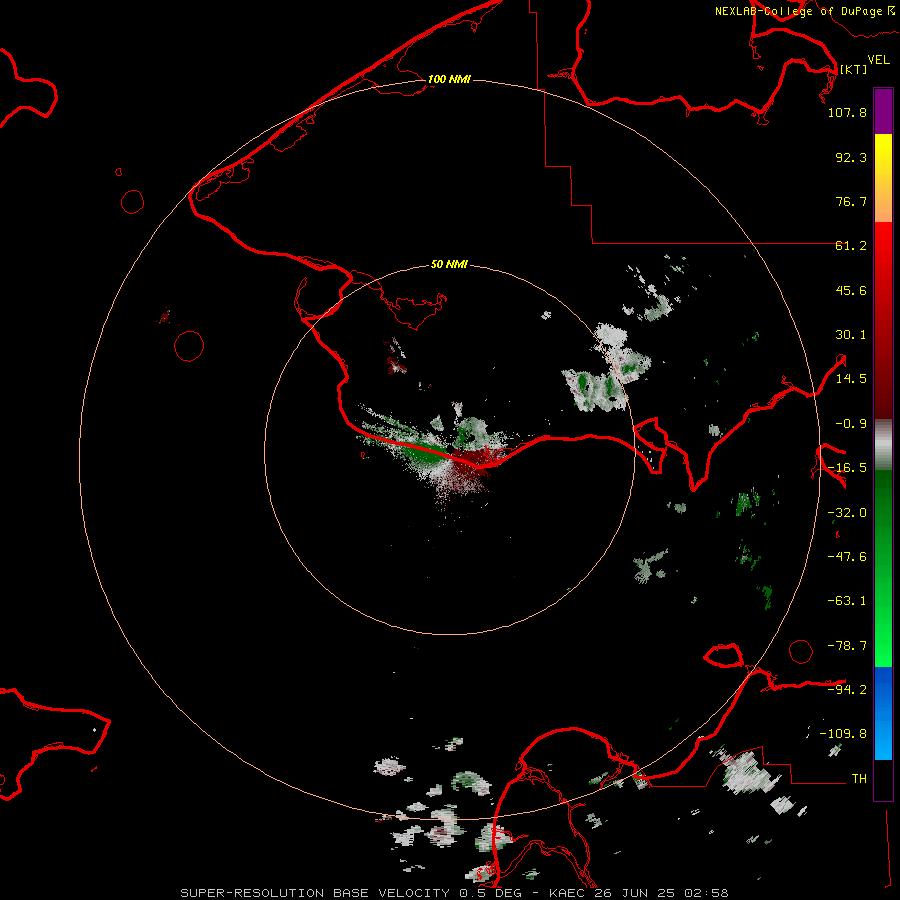Click the -0.9 legend value
900x900 pixels.
coord(851,424)
